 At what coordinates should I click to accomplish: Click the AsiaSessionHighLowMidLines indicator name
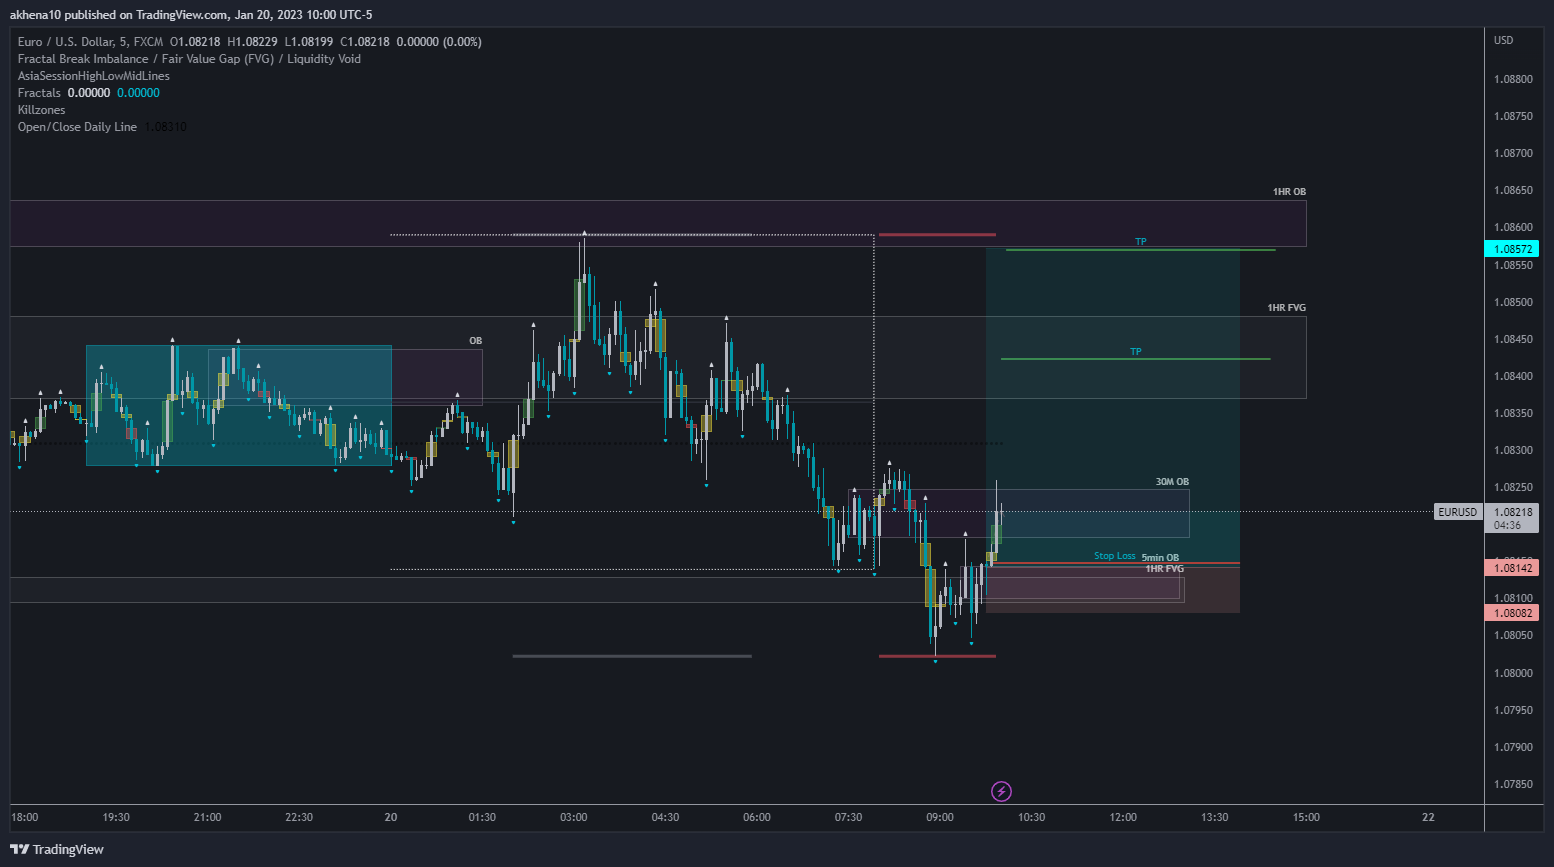[x=94, y=76]
